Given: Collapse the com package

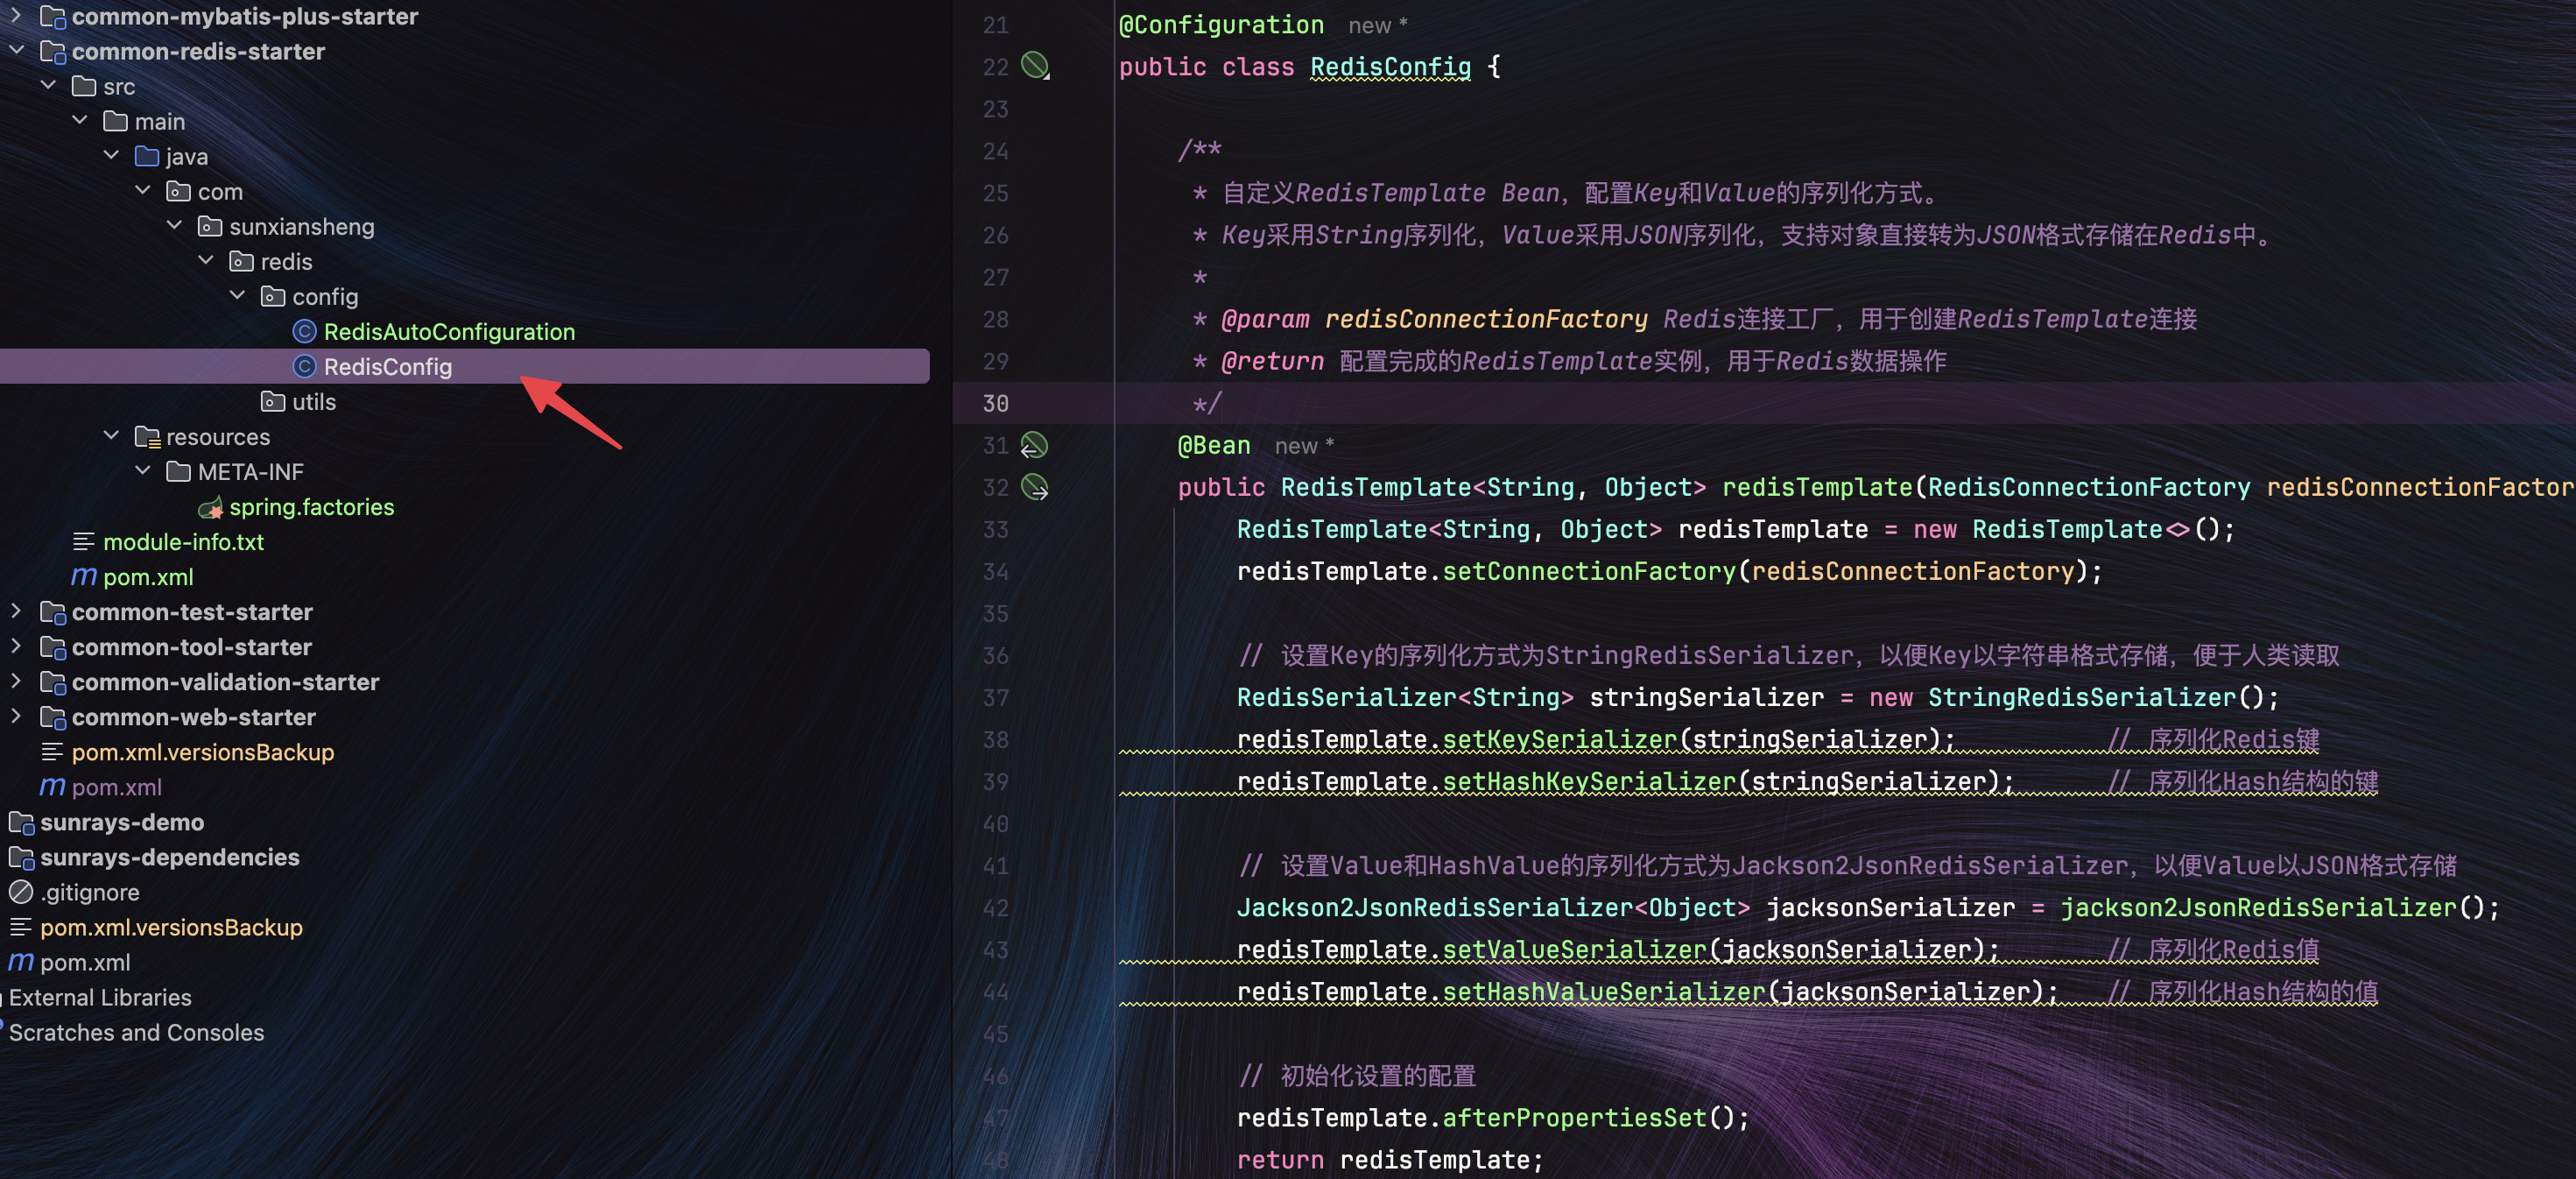Looking at the screenshot, I should click(143, 191).
